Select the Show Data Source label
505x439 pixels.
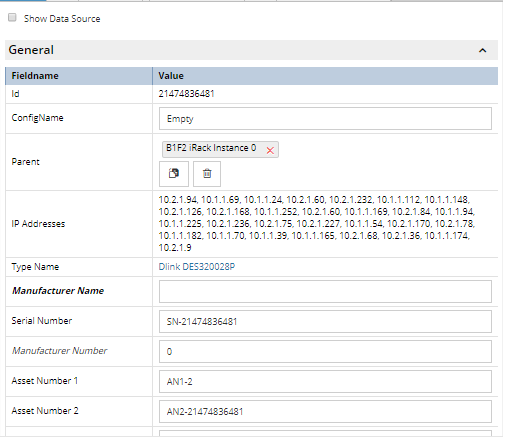[x=62, y=19]
